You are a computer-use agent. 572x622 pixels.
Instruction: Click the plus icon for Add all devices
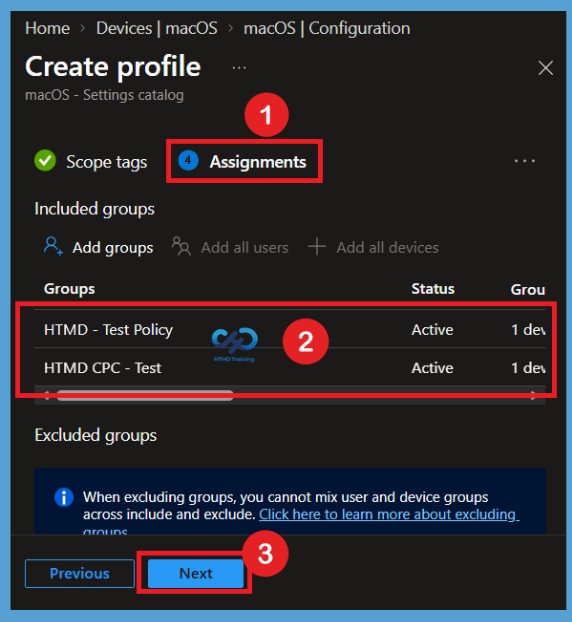(x=317, y=246)
